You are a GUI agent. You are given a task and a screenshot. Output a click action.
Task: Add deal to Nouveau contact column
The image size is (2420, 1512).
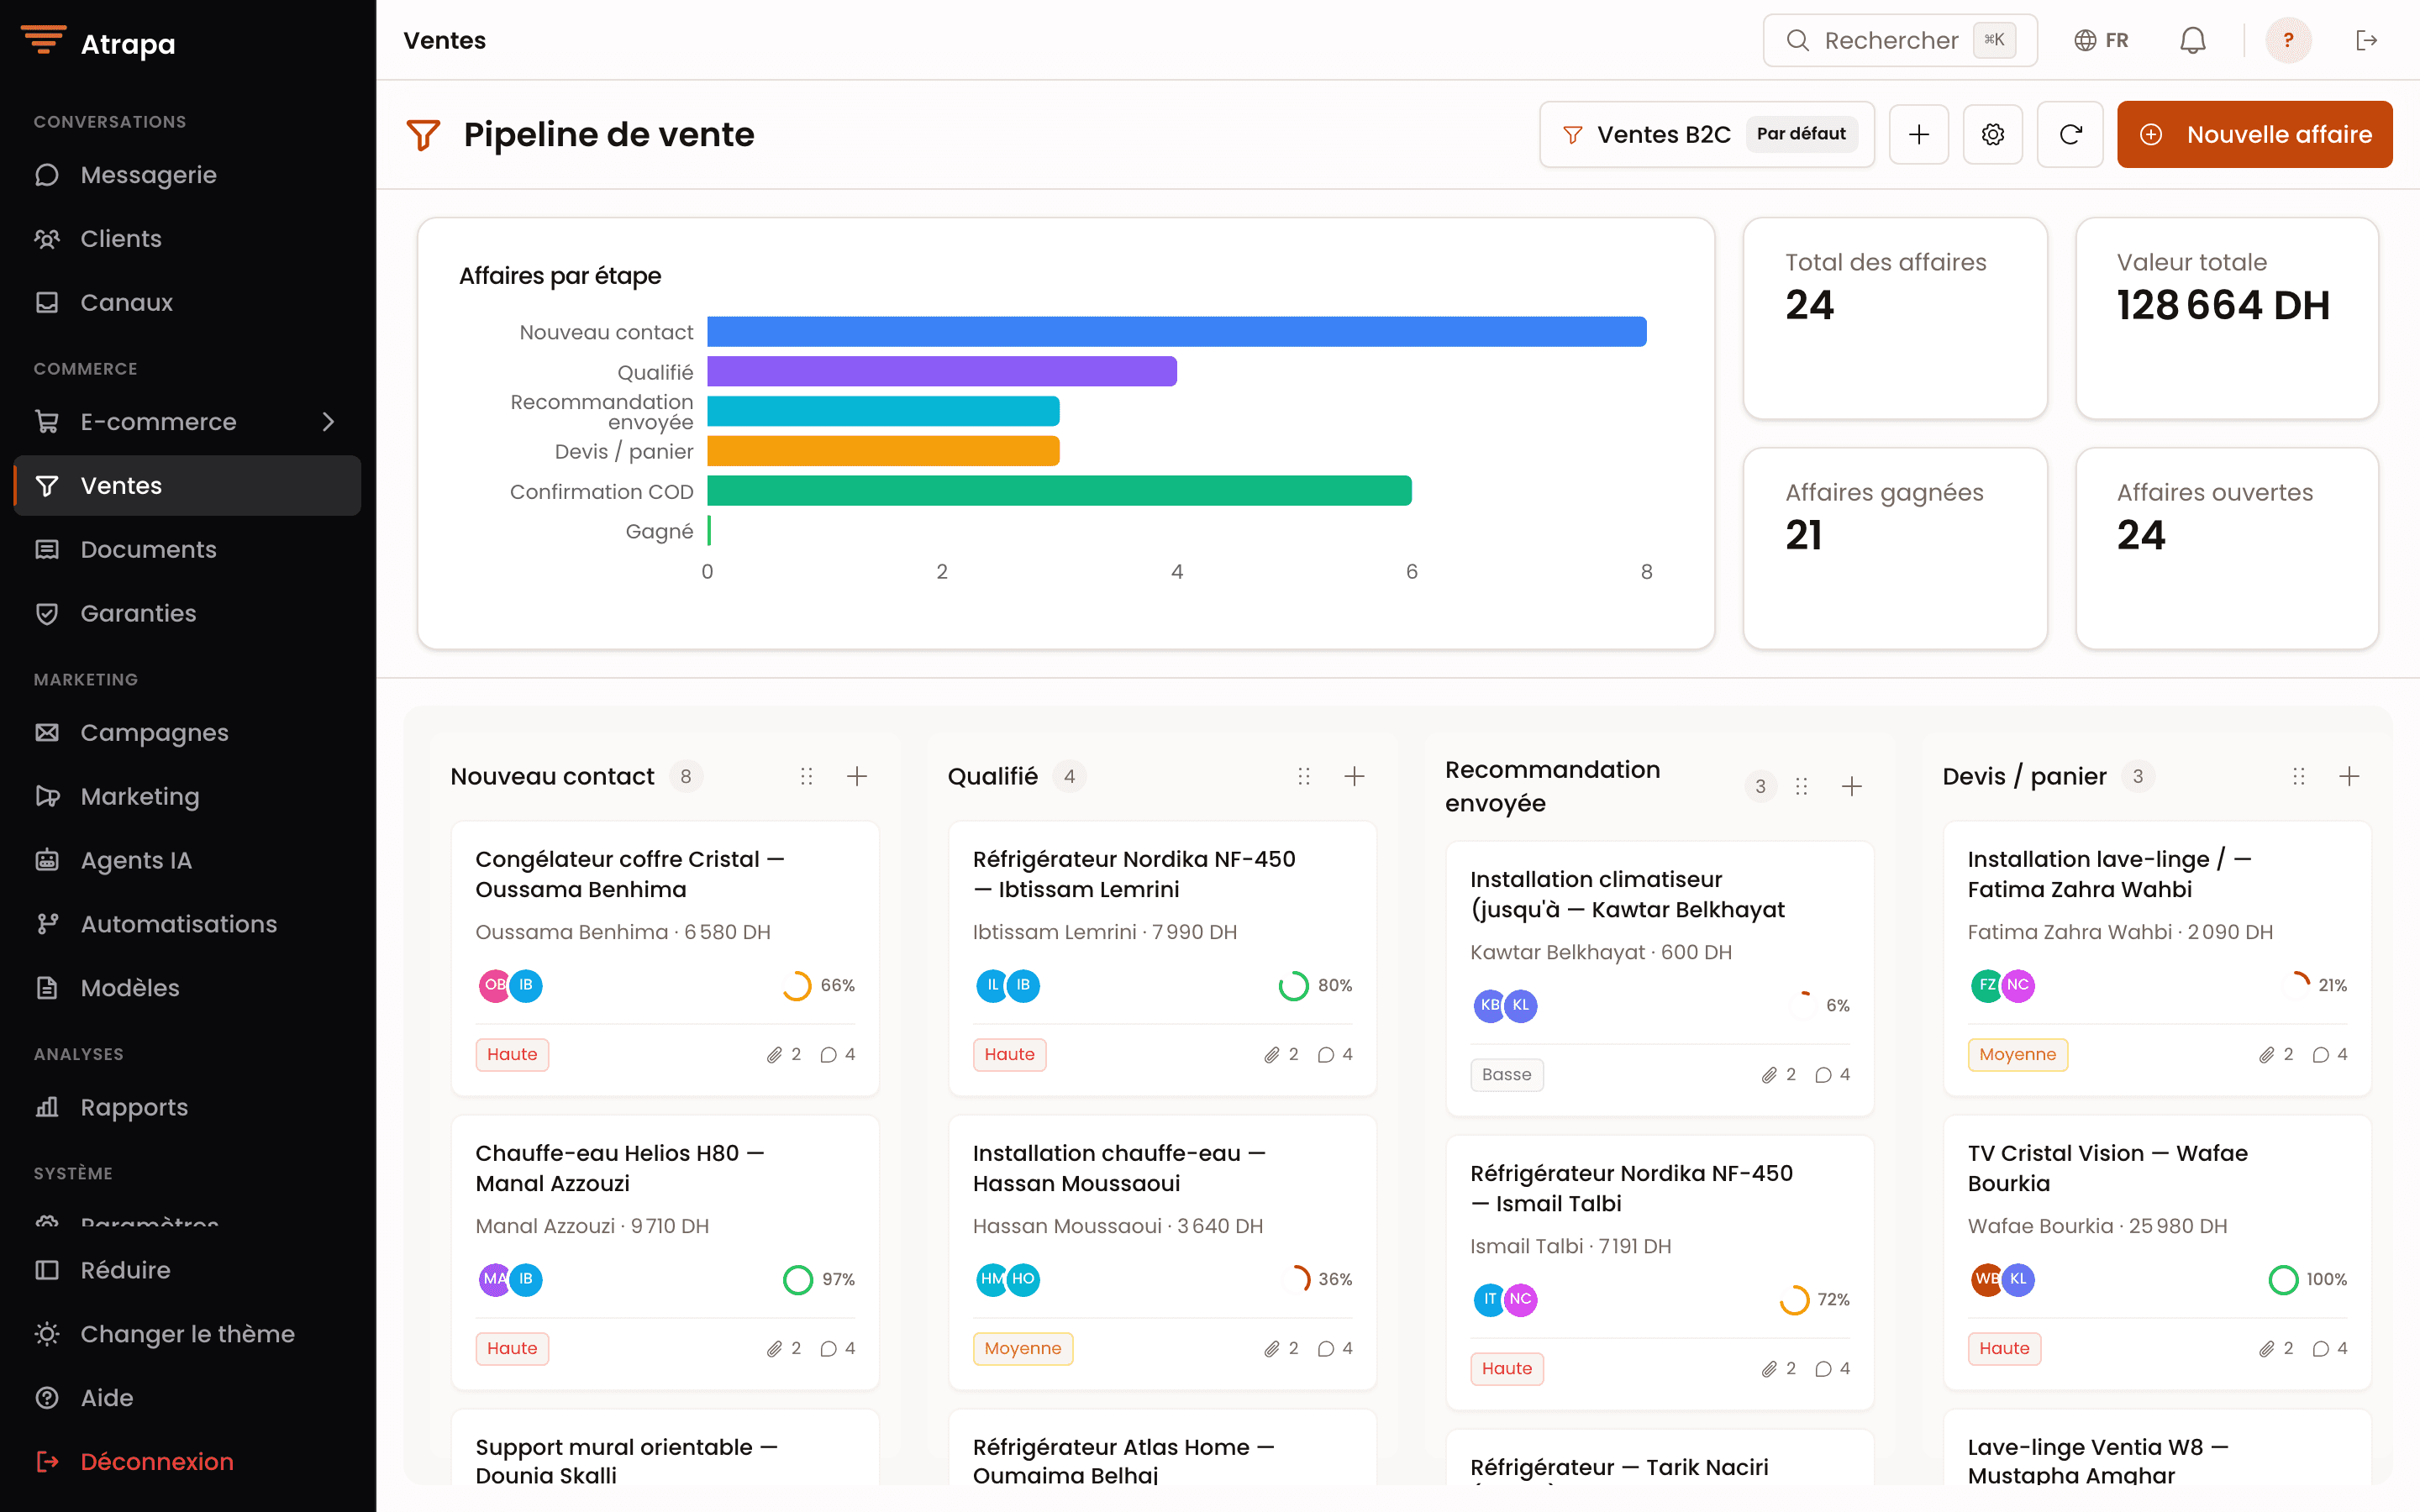click(857, 776)
